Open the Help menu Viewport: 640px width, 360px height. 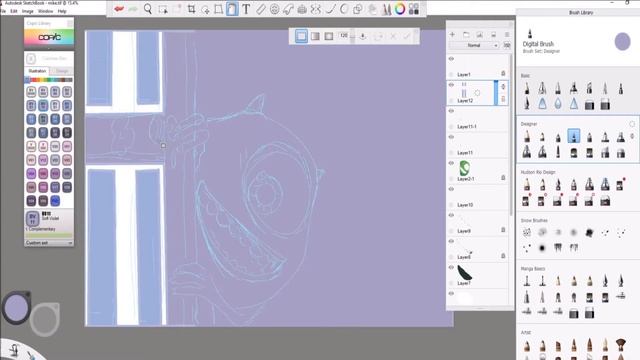(x=62, y=11)
